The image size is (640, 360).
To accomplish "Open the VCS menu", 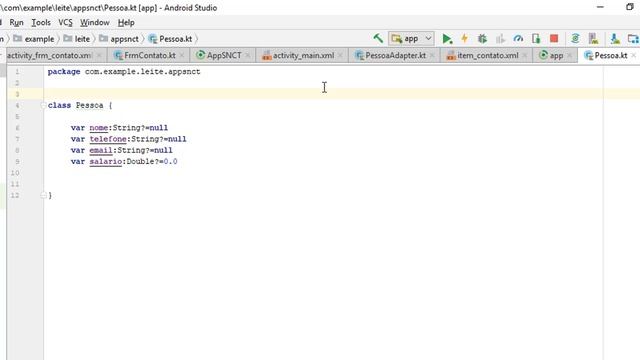I will [x=65, y=22].
